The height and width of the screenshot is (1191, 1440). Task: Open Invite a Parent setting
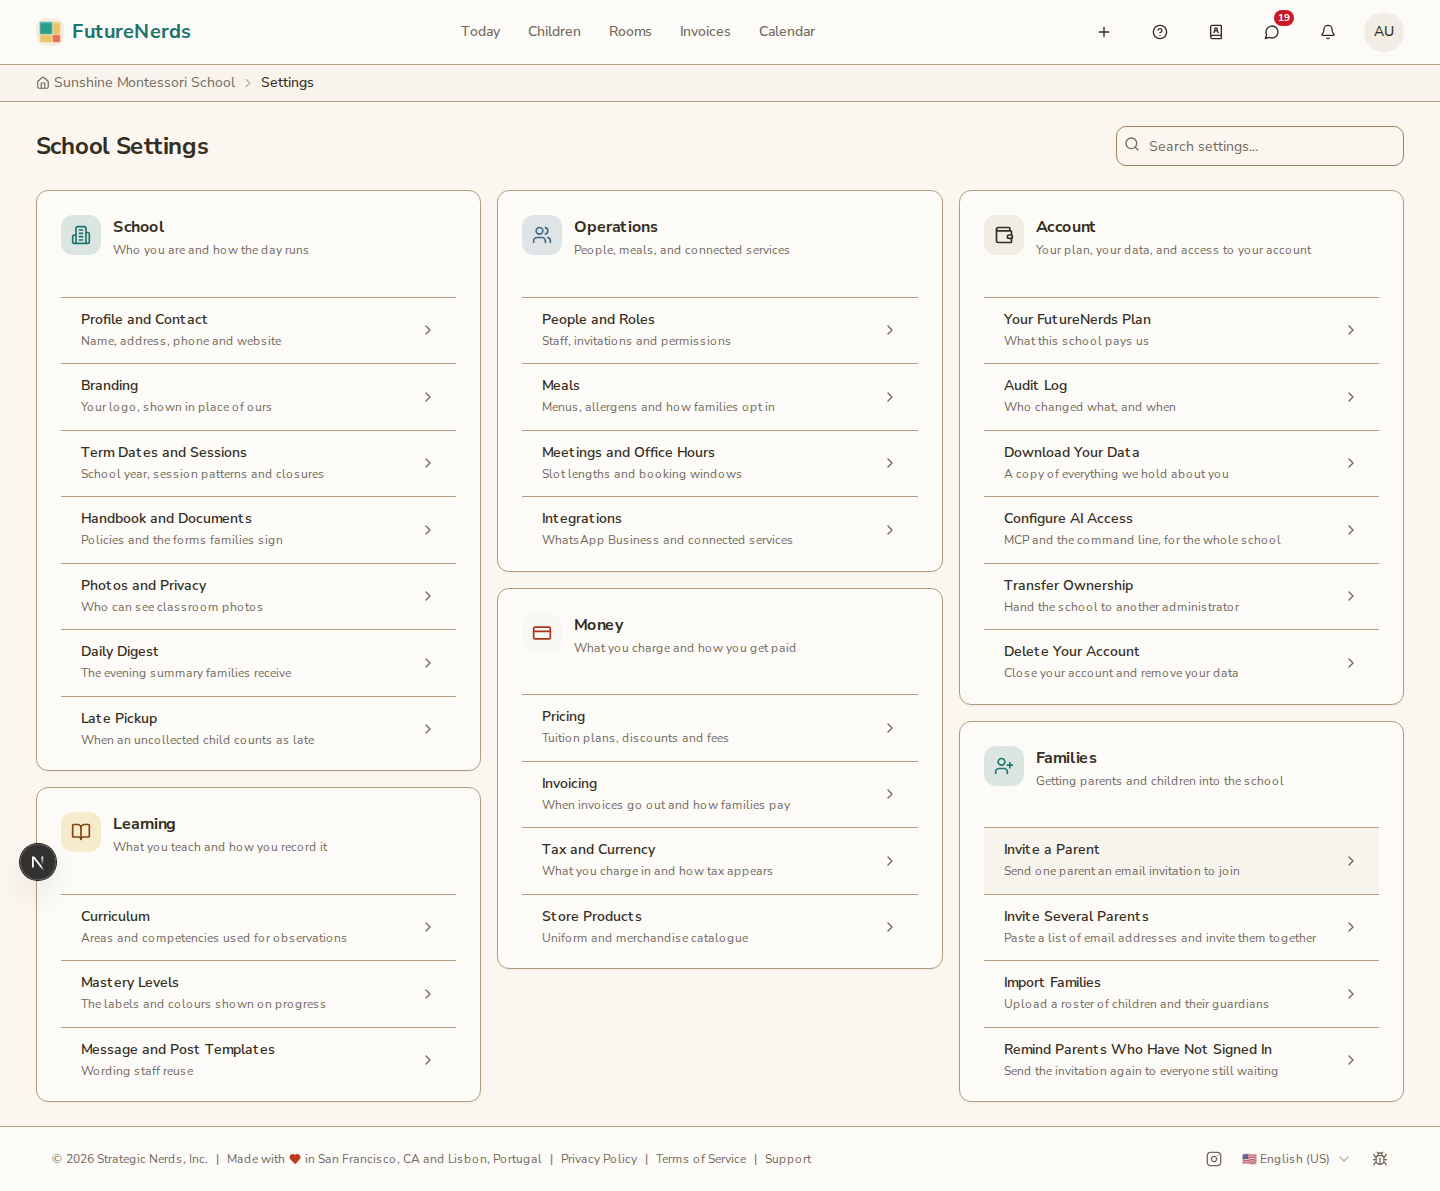click(x=1181, y=861)
